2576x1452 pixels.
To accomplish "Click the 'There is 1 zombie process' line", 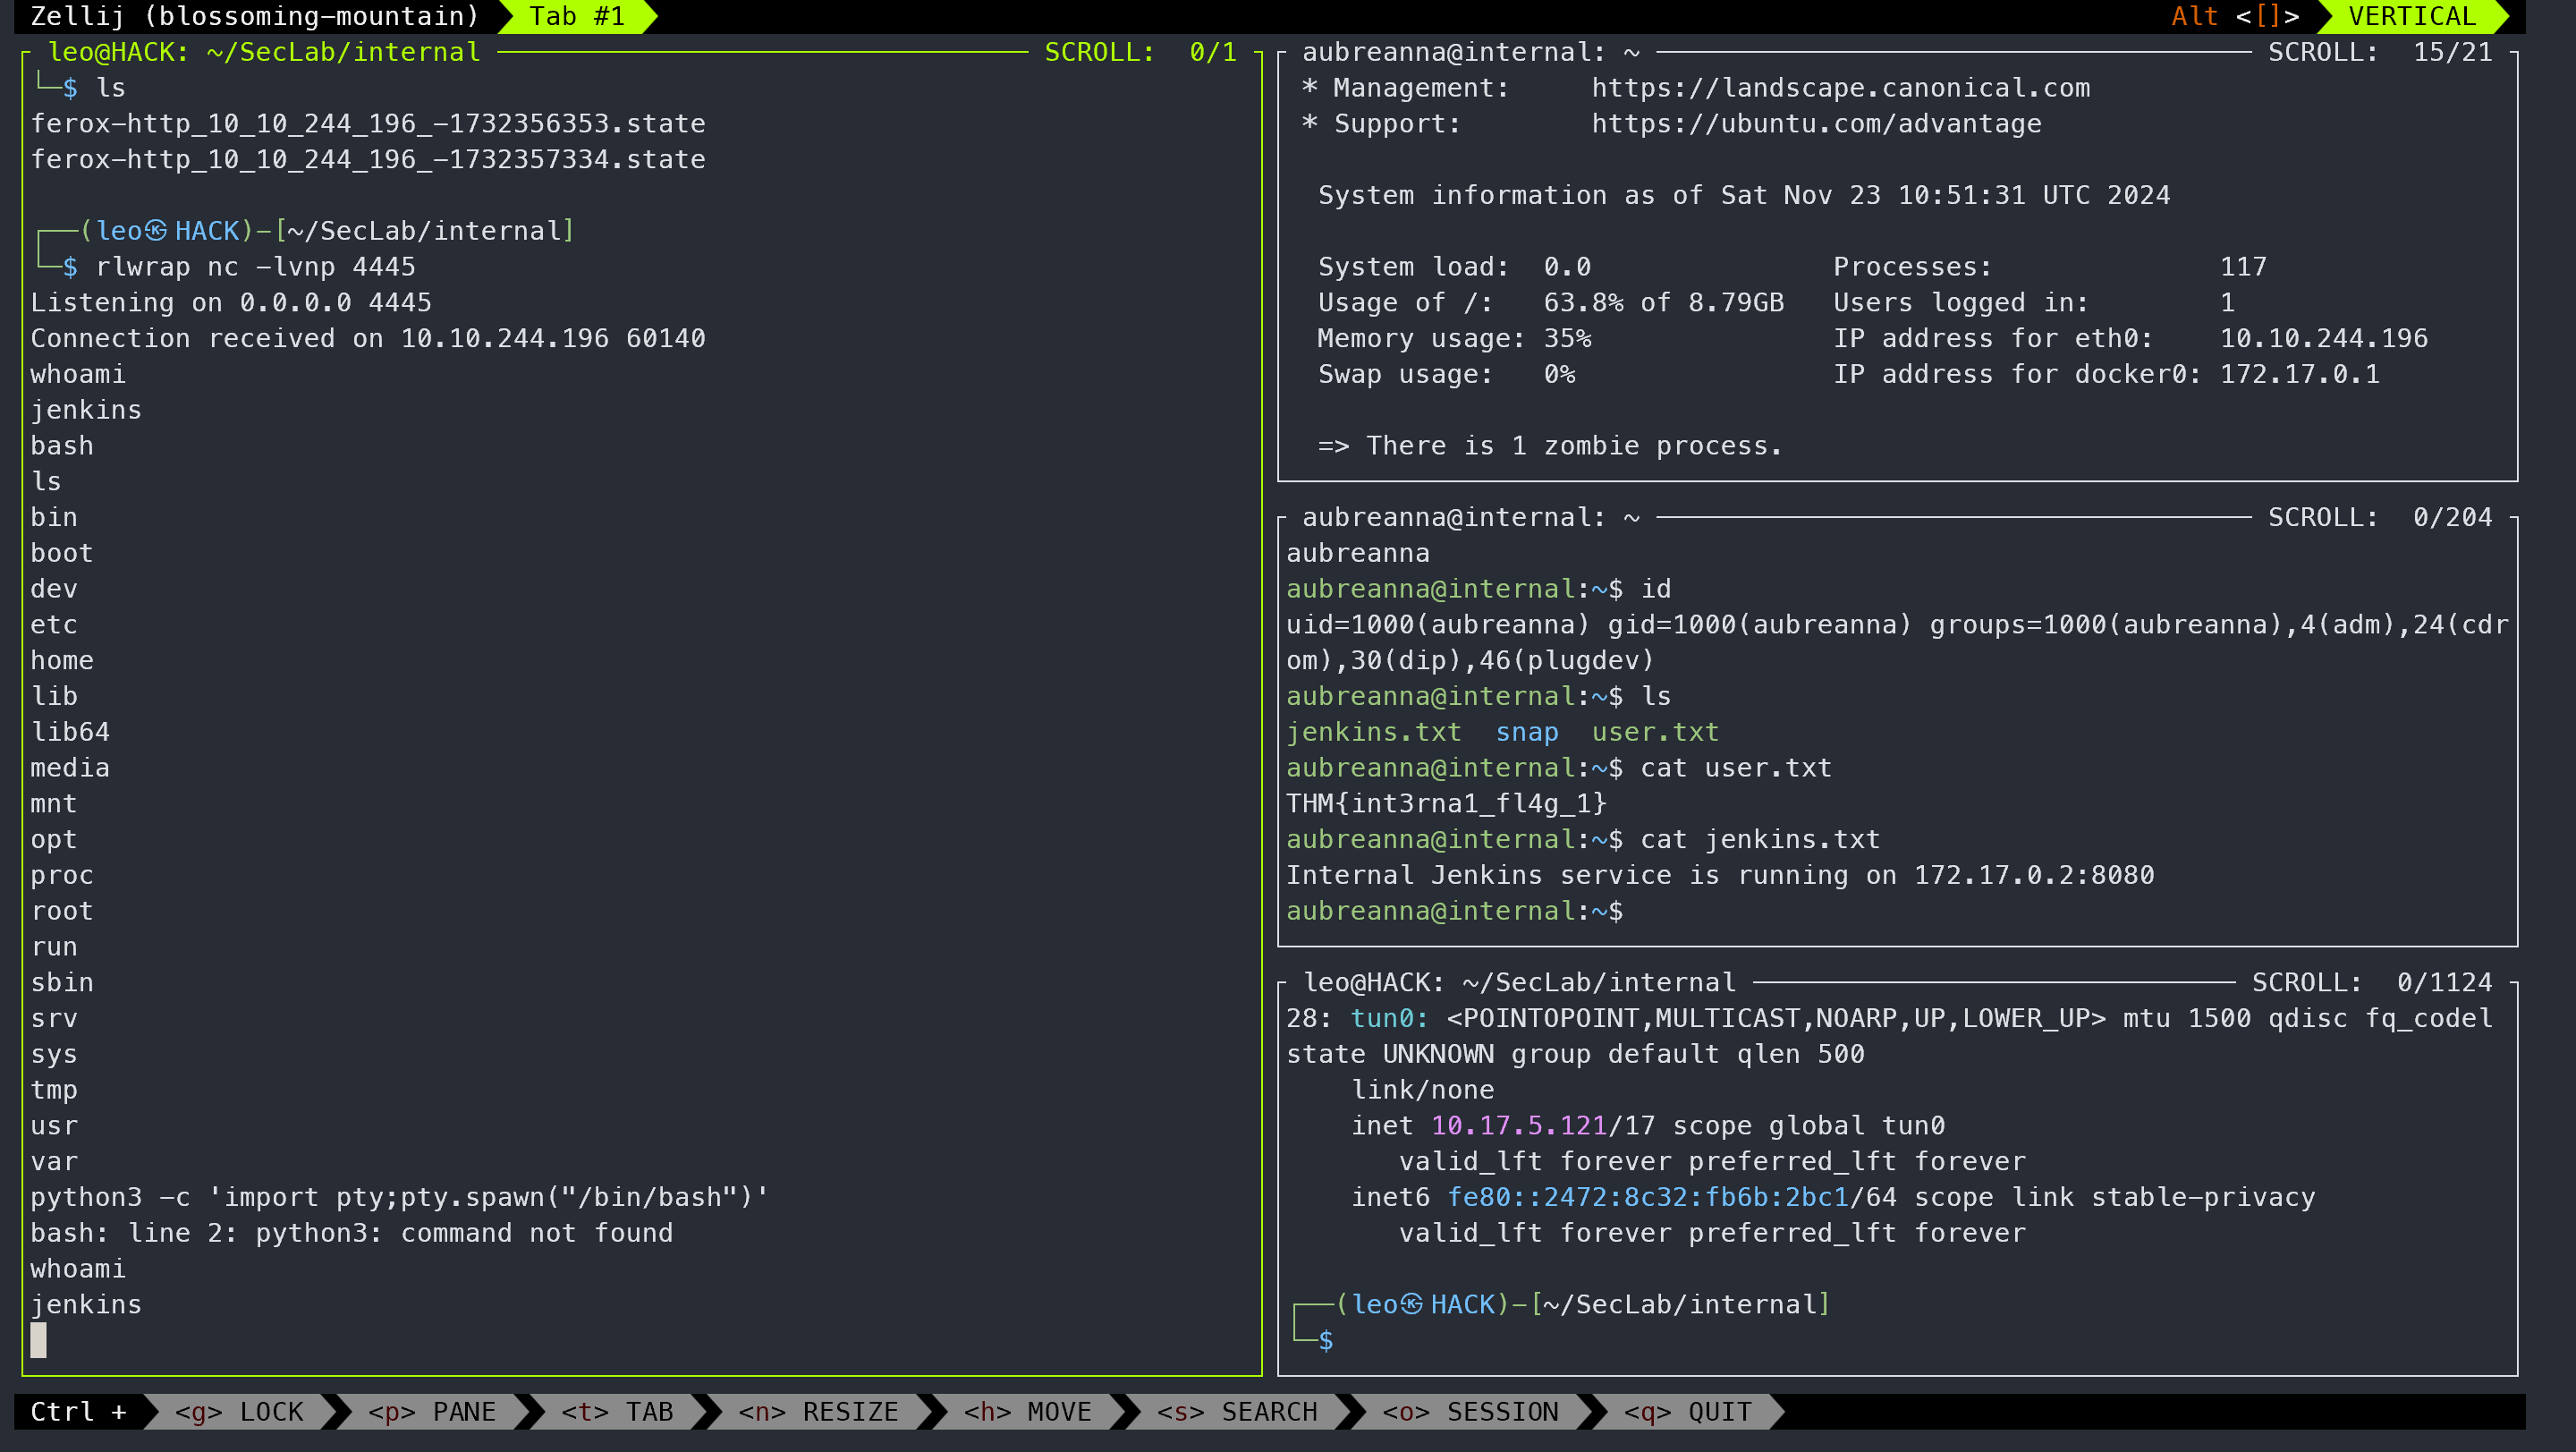I will 1550,446.
